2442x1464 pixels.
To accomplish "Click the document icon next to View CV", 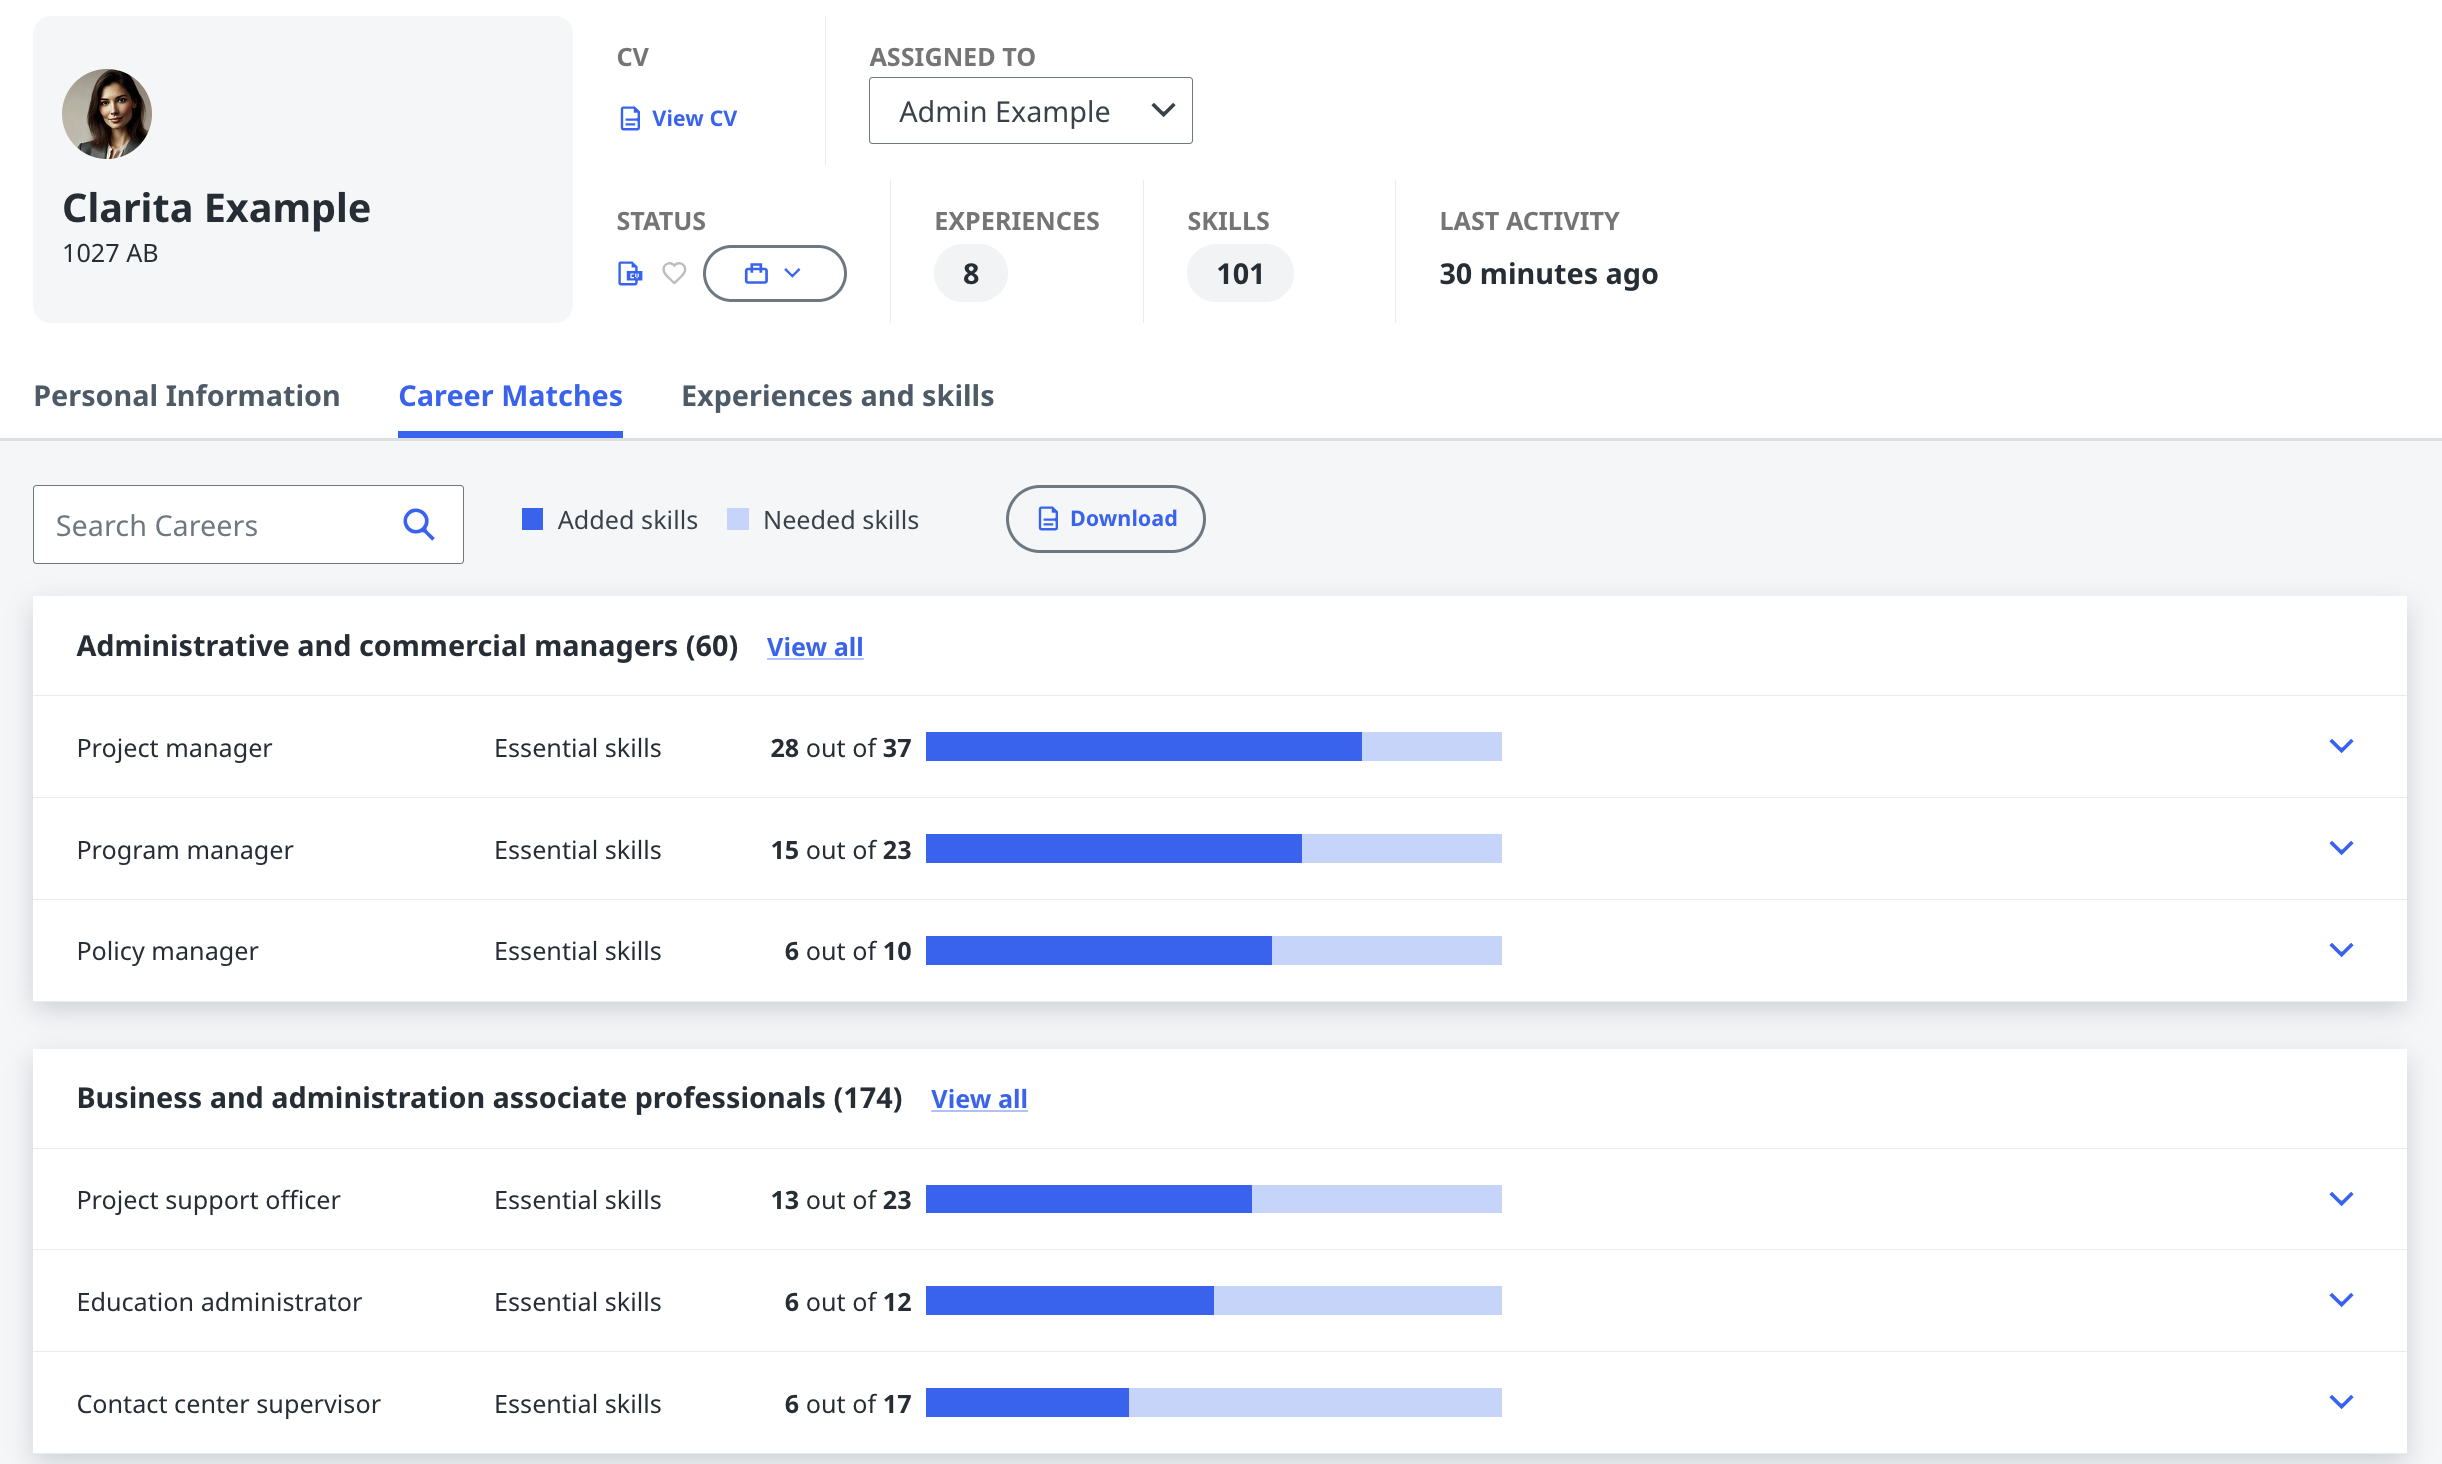I will click(630, 119).
